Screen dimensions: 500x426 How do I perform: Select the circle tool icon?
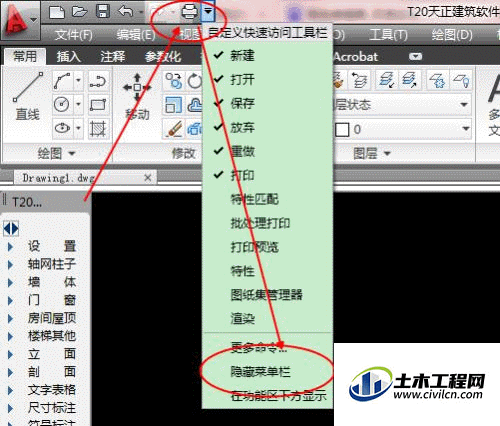pyautogui.click(x=62, y=105)
